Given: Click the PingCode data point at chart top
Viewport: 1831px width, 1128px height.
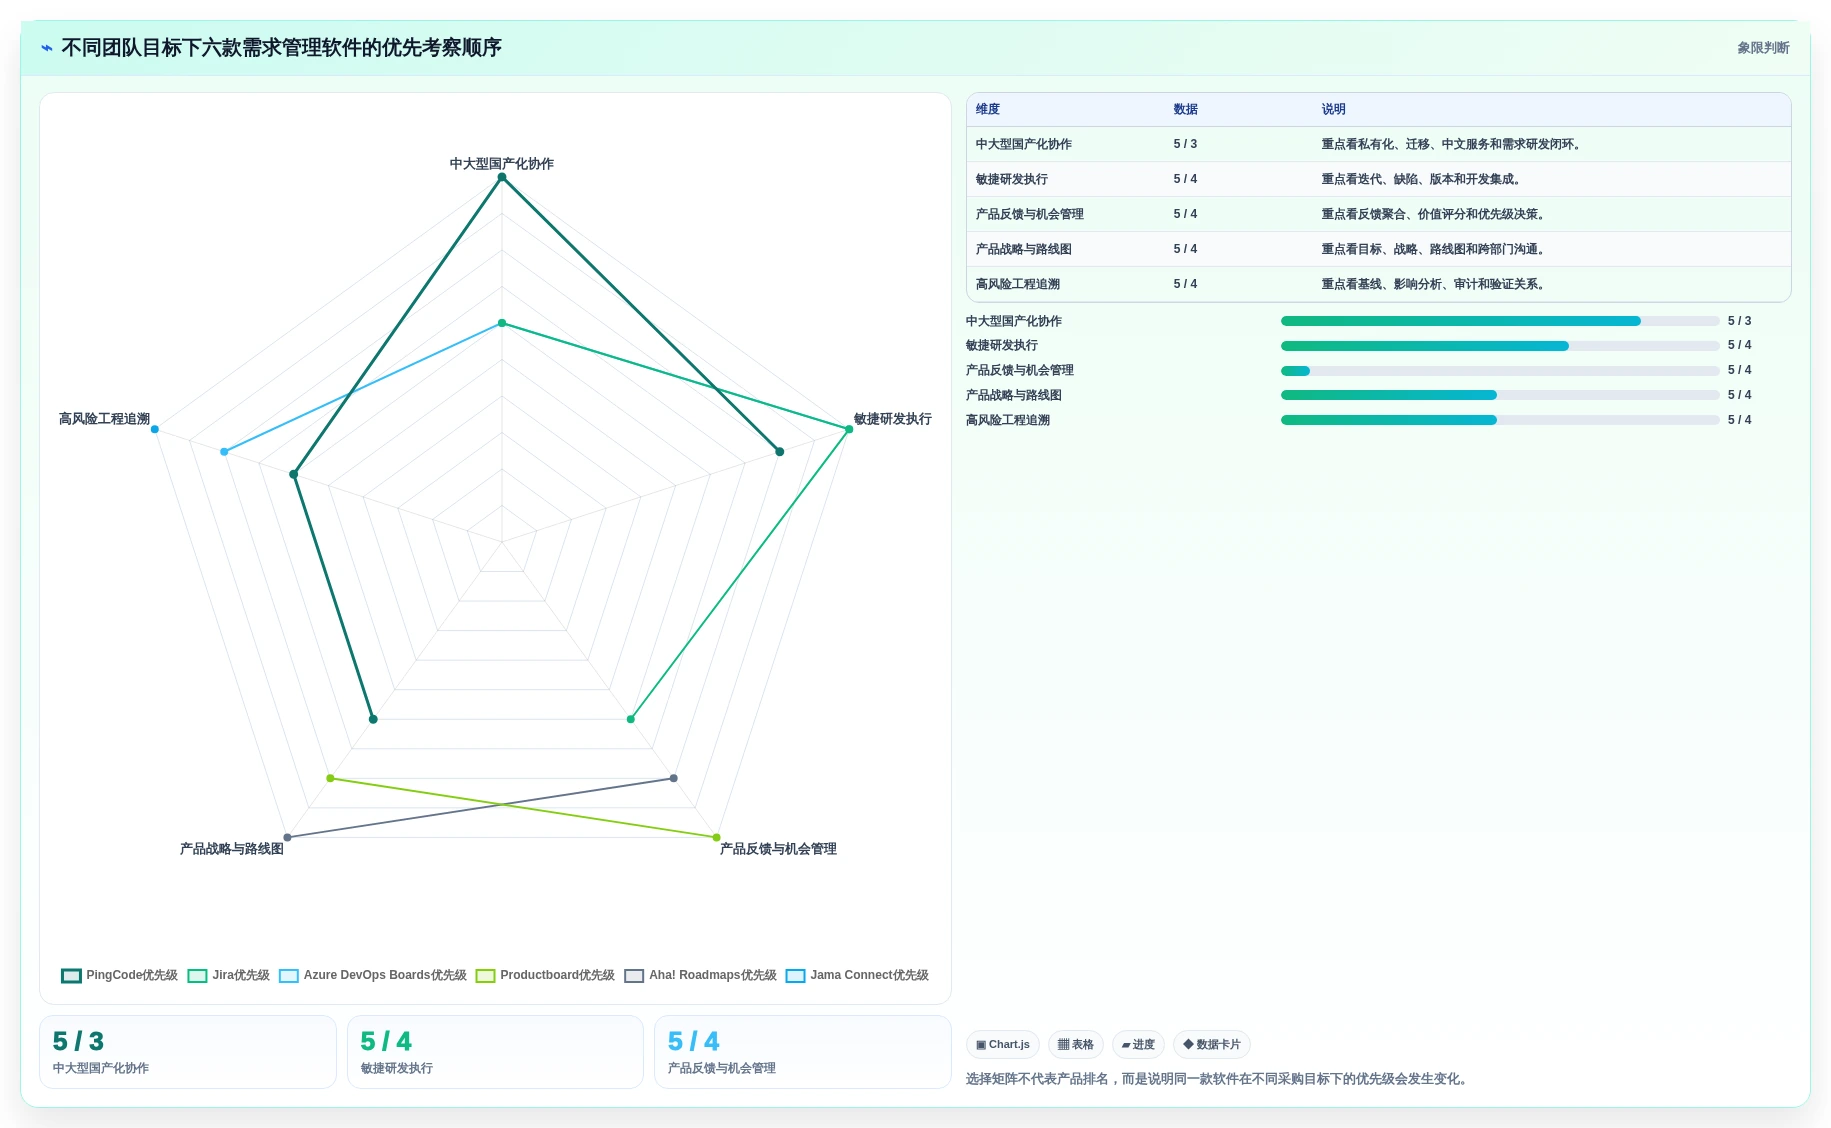Looking at the screenshot, I should [502, 178].
